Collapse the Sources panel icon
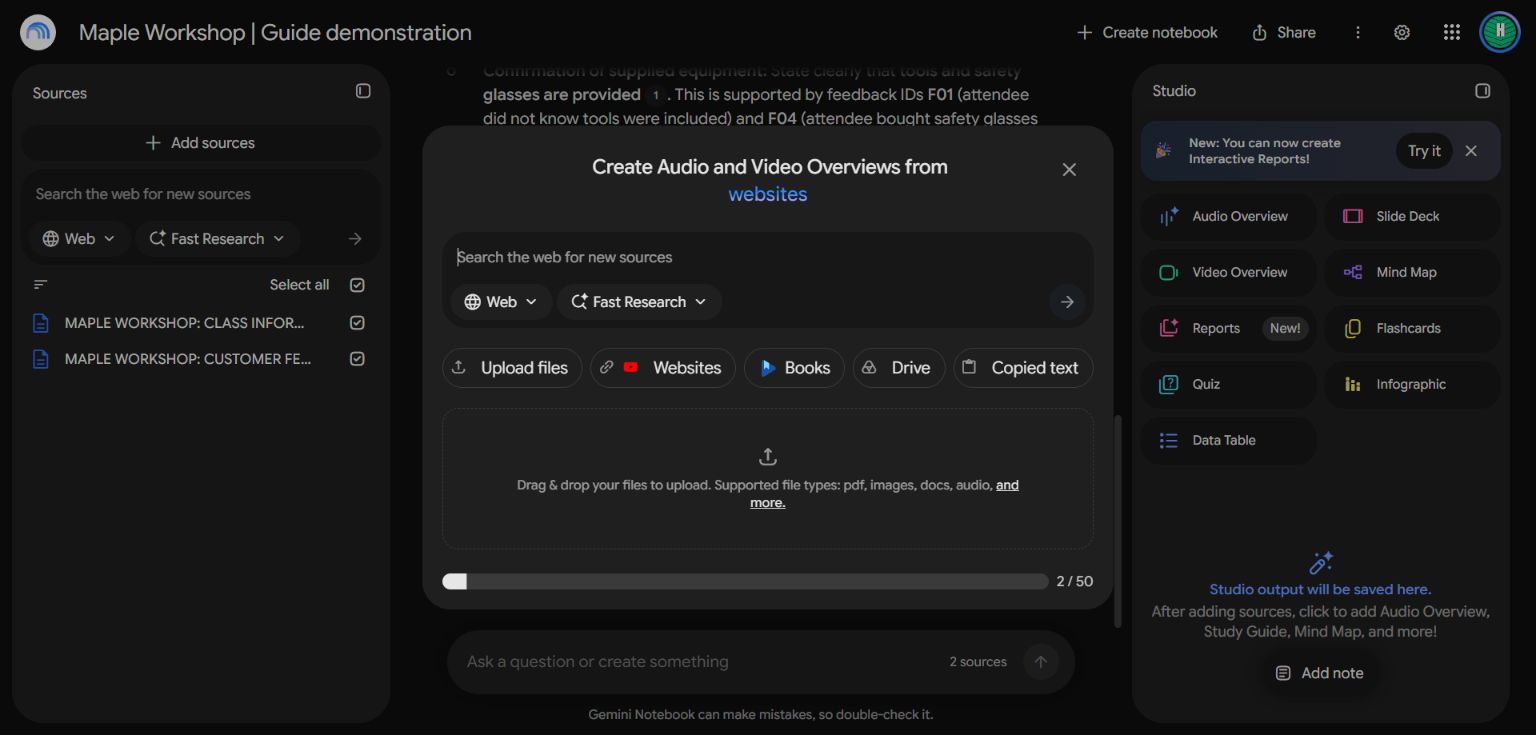The width and height of the screenshot is (1536, 735). [363, 91]
